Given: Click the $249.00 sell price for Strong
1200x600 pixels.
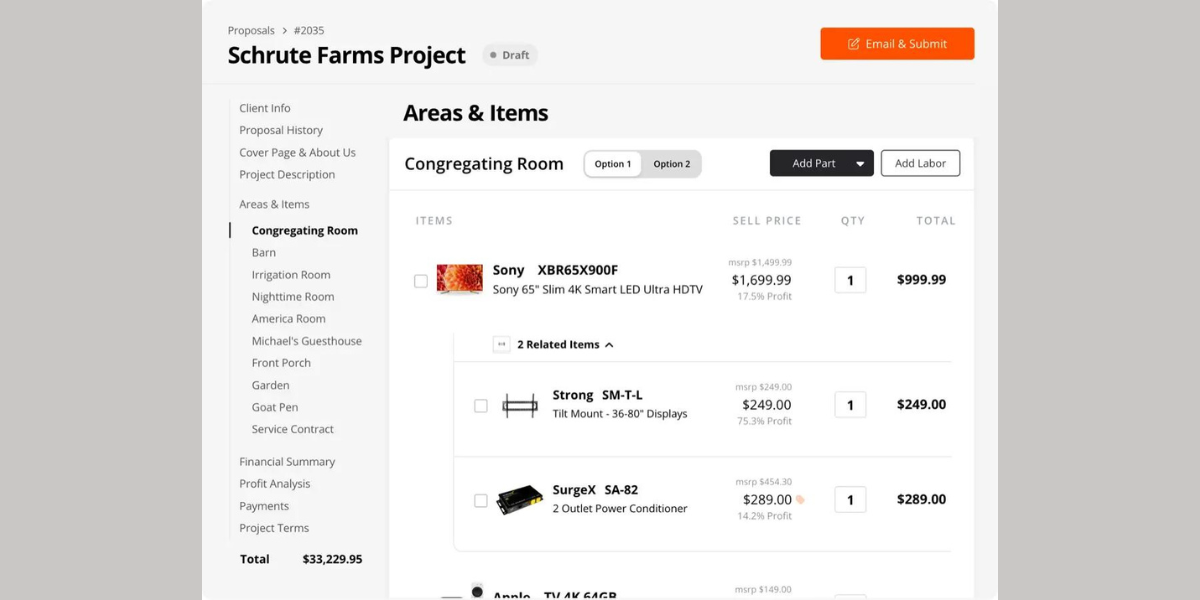Looking at the screenshot, I should 766,405.
